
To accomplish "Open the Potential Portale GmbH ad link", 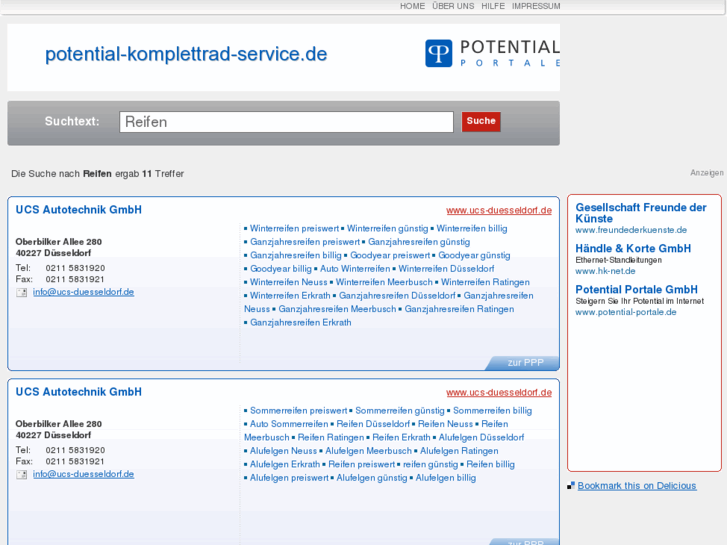I will [x=636, y=290].
